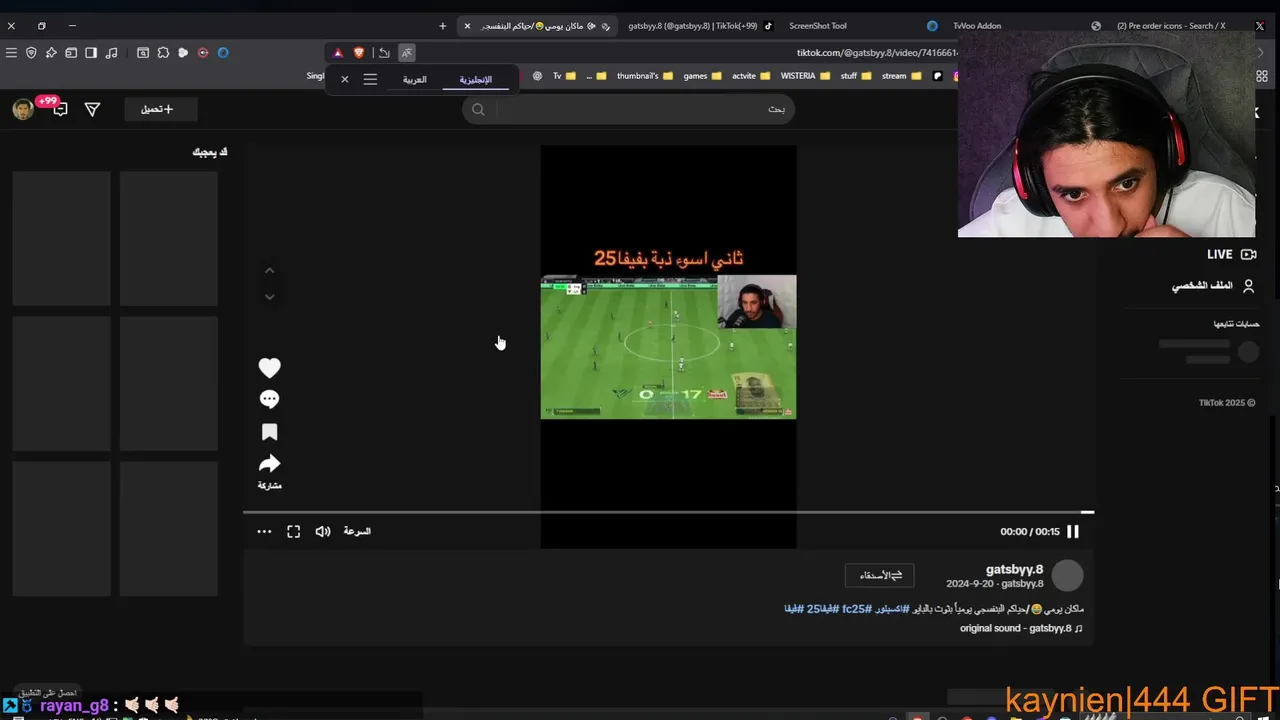This screenshot has height=720, width=1280.
Task: Open the stream bookmarks folder
Action: [x=901, y=76]
